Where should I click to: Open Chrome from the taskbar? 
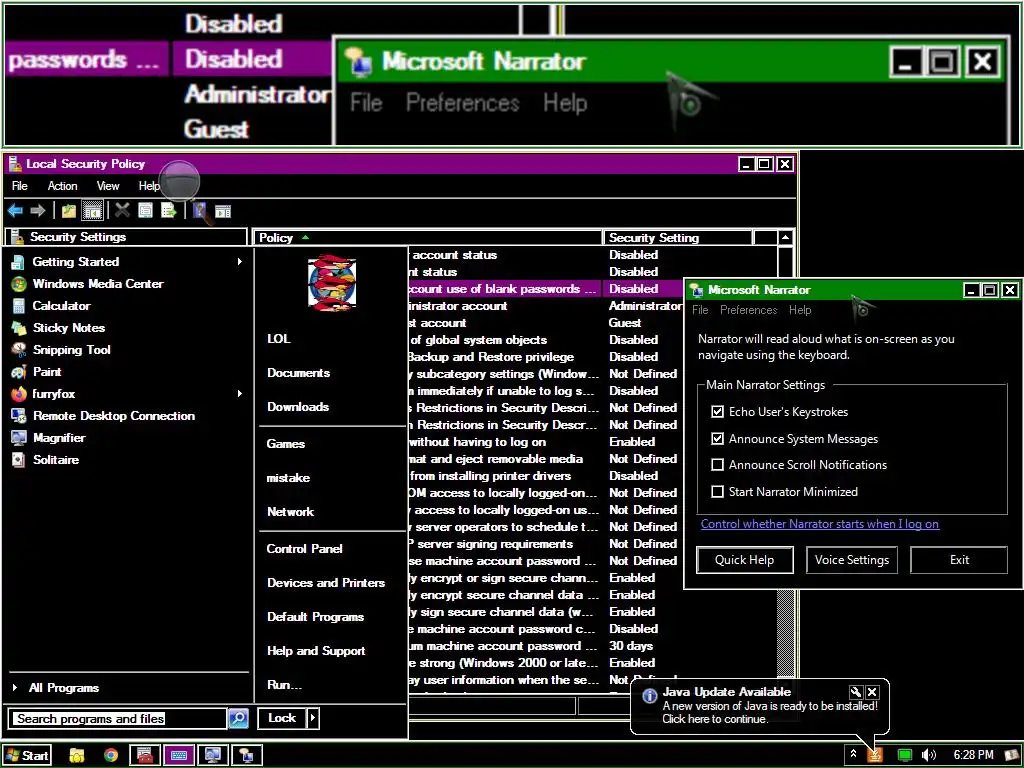(x=111, y=756)
